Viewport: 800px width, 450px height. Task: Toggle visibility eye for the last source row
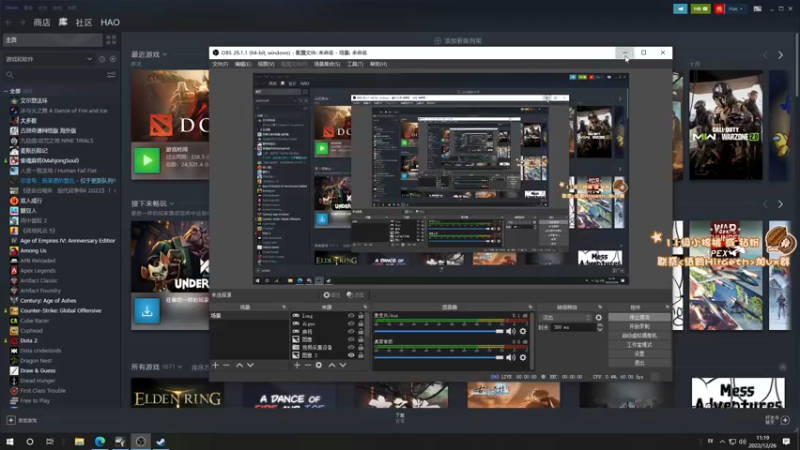pyautogui.click(x=351, y=355)
